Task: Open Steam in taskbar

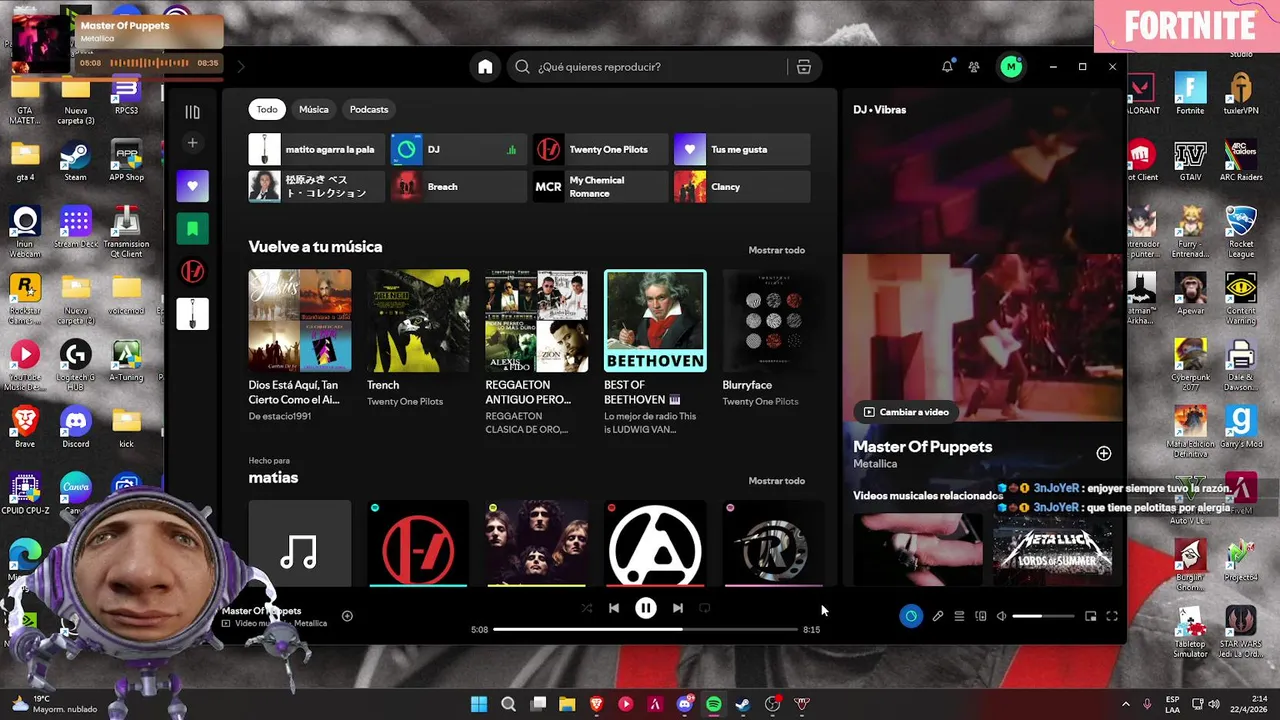Action: pyautogui.click(x=743, y=704)
